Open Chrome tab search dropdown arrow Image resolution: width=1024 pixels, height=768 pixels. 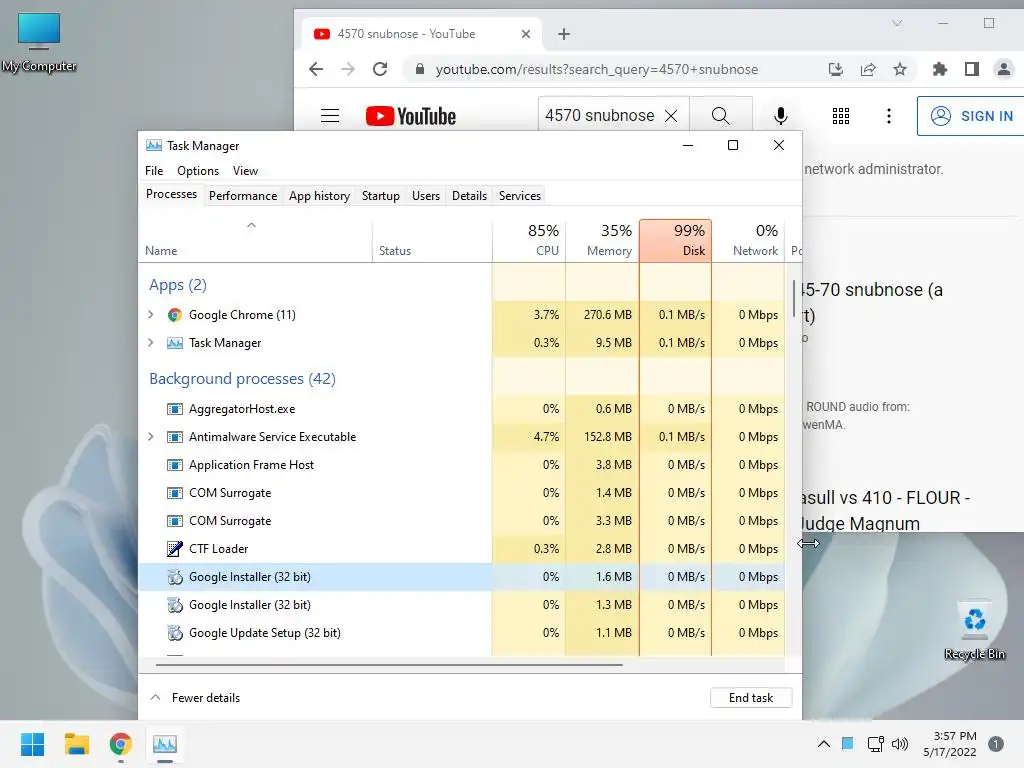(897, 24)
